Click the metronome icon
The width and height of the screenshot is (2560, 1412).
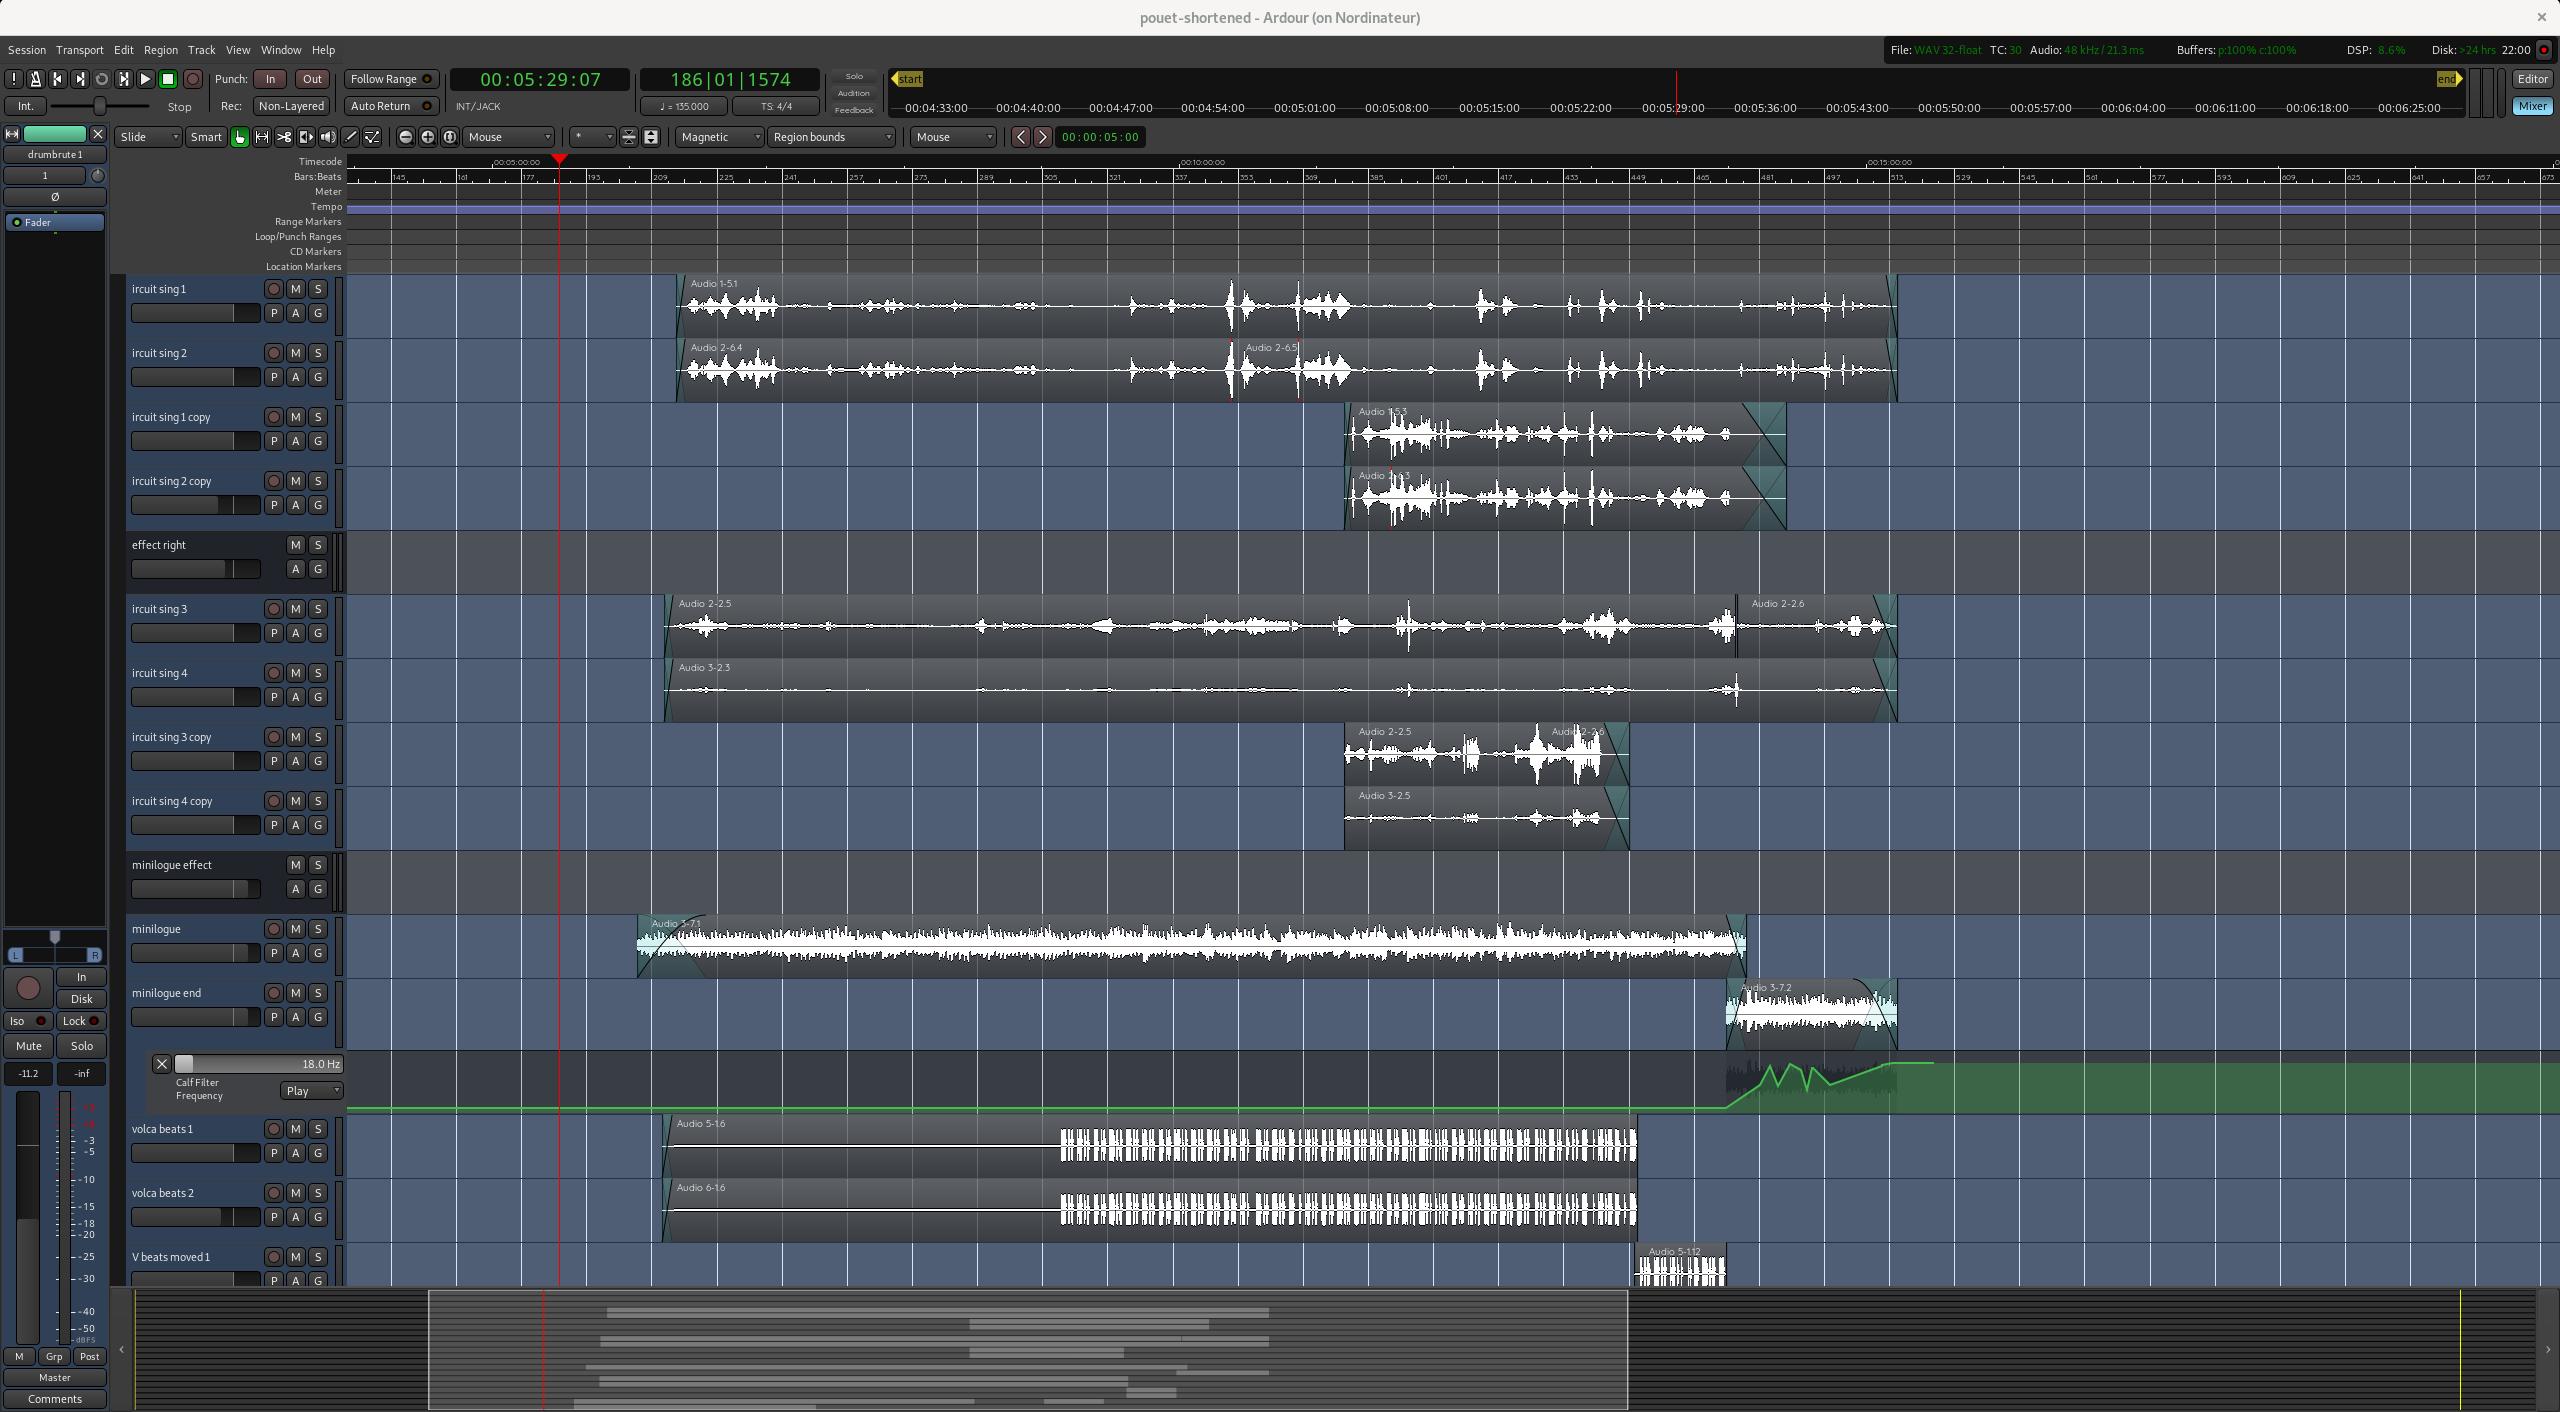(36, 79)
